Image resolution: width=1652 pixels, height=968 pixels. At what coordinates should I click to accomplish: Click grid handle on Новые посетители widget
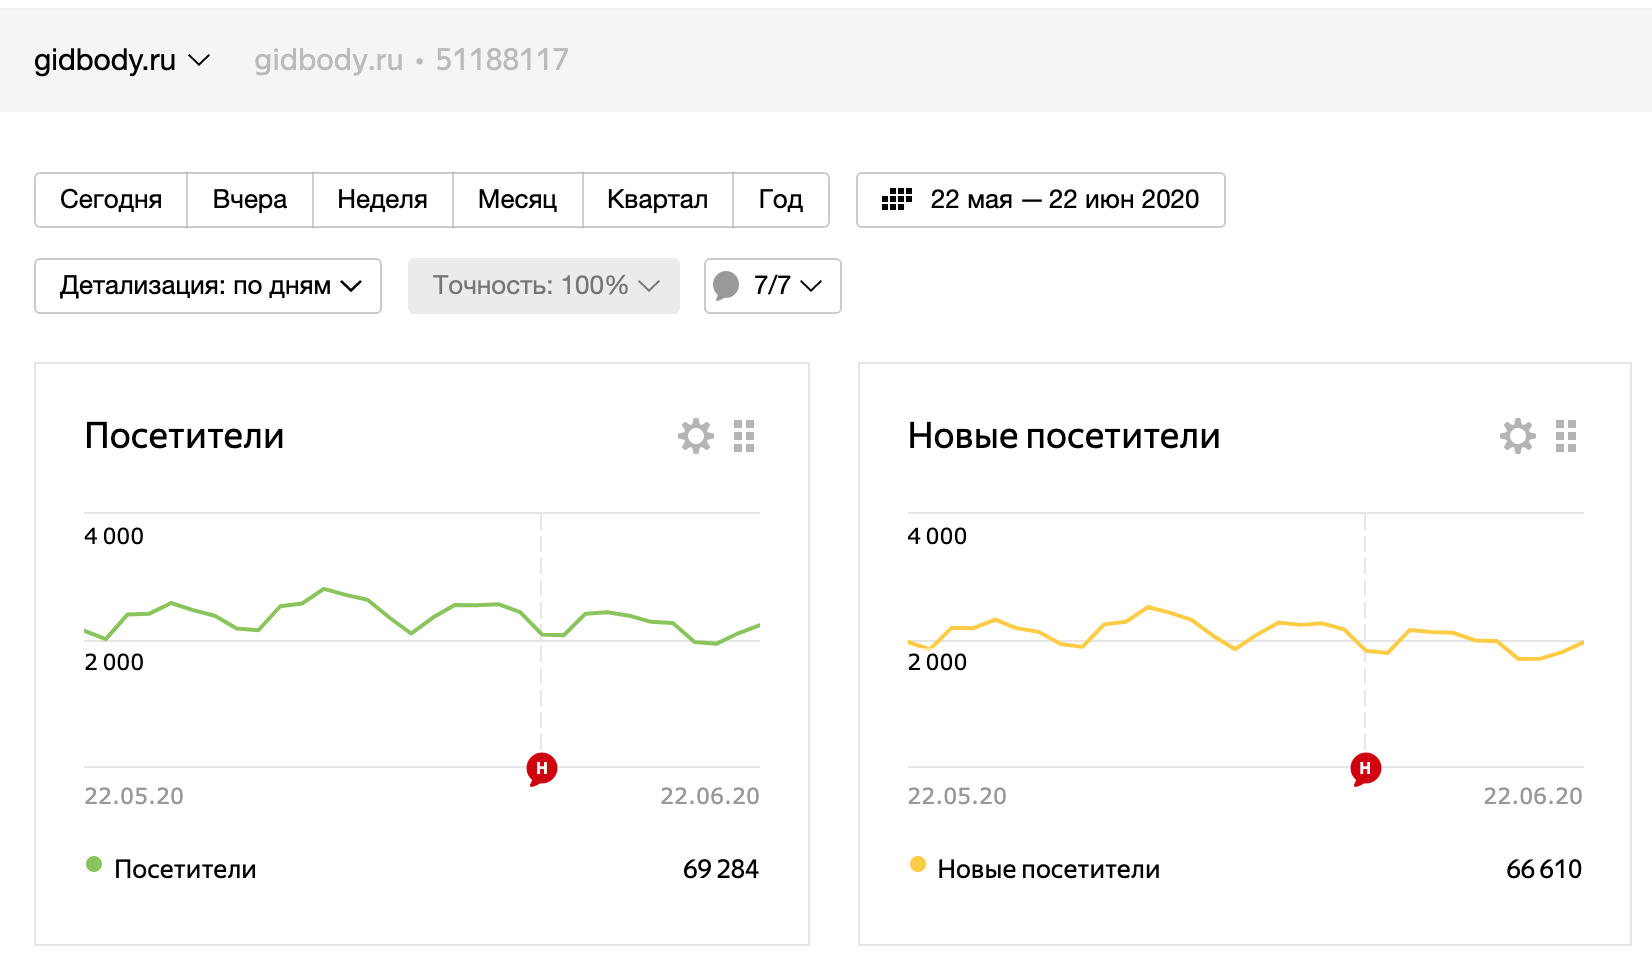1566,436
